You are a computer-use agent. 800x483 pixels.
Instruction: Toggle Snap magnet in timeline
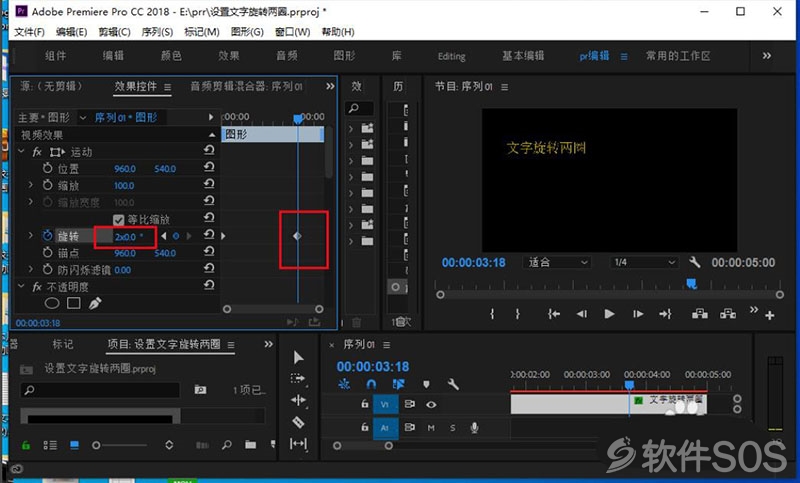click(x=371, y=384)
